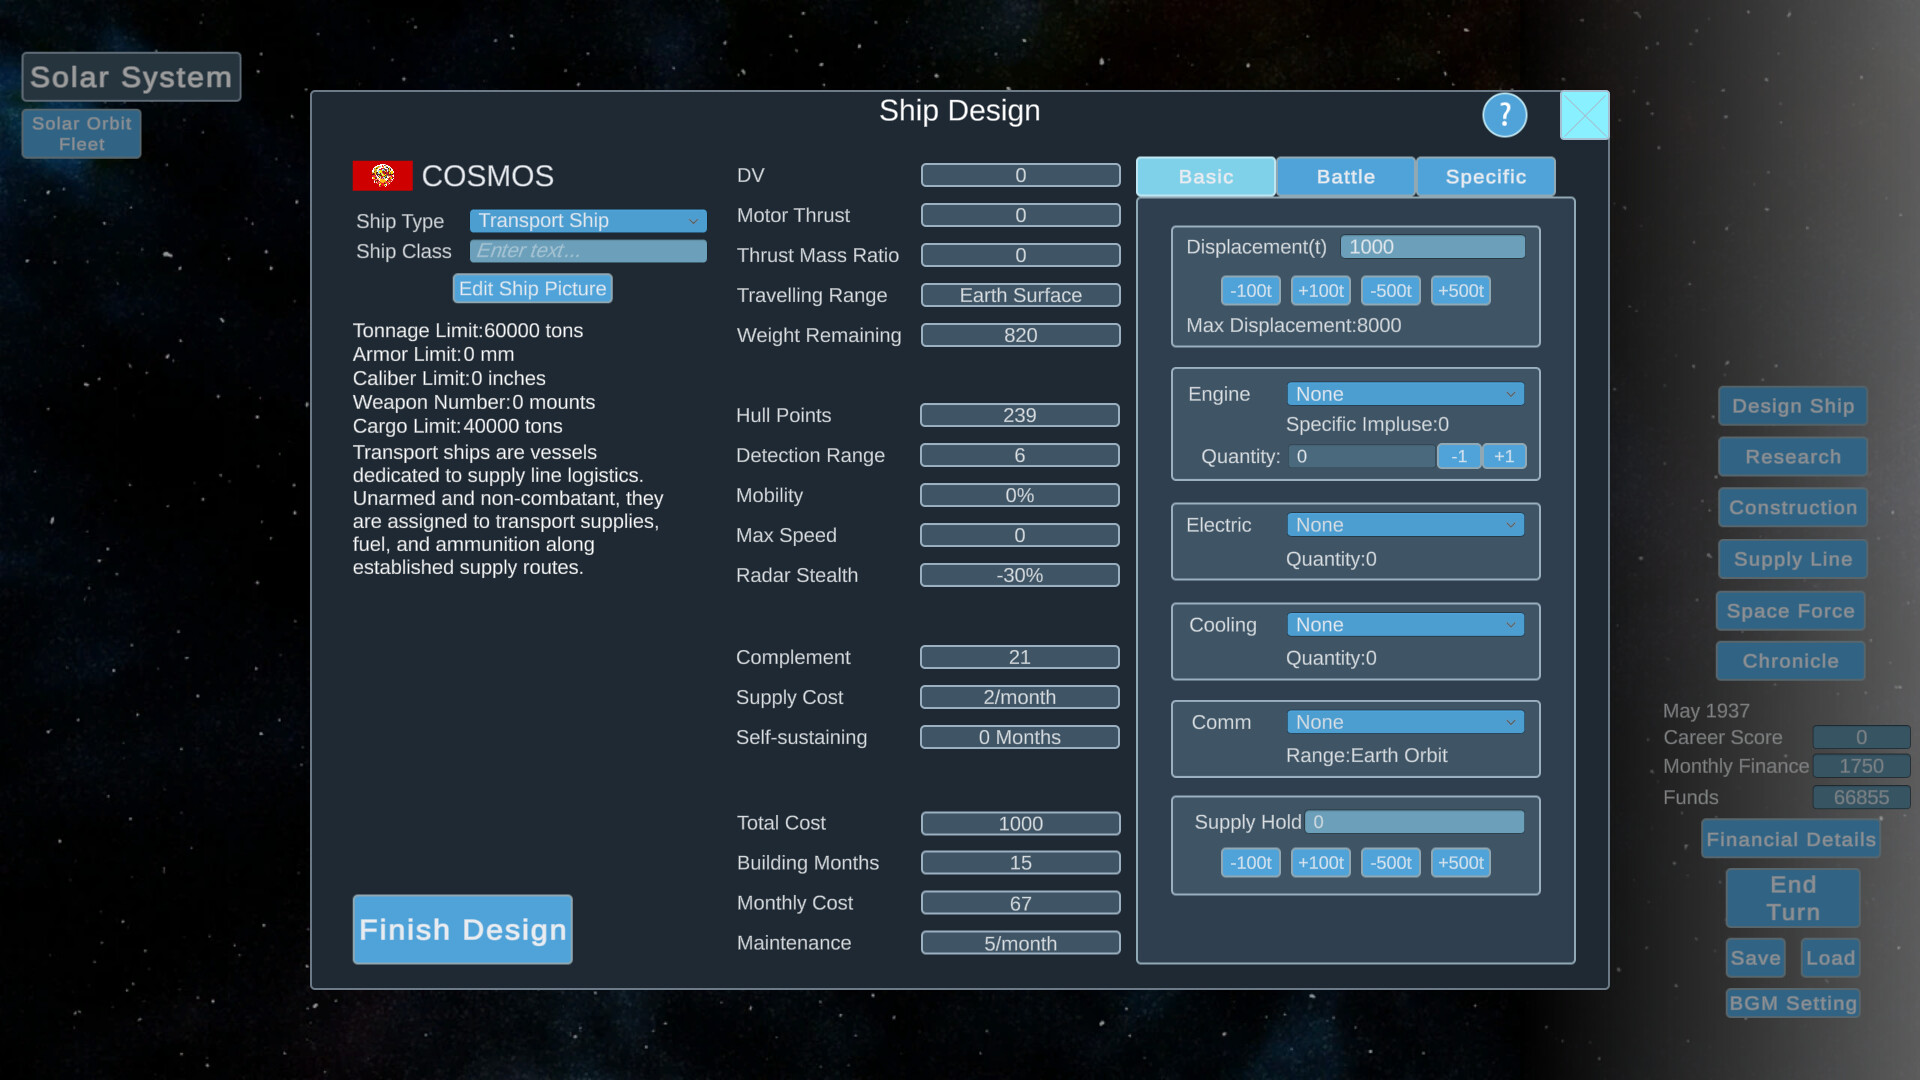The image size is (1920, 1080).
Task: End the current turn
Action: tap(1791, 897)
